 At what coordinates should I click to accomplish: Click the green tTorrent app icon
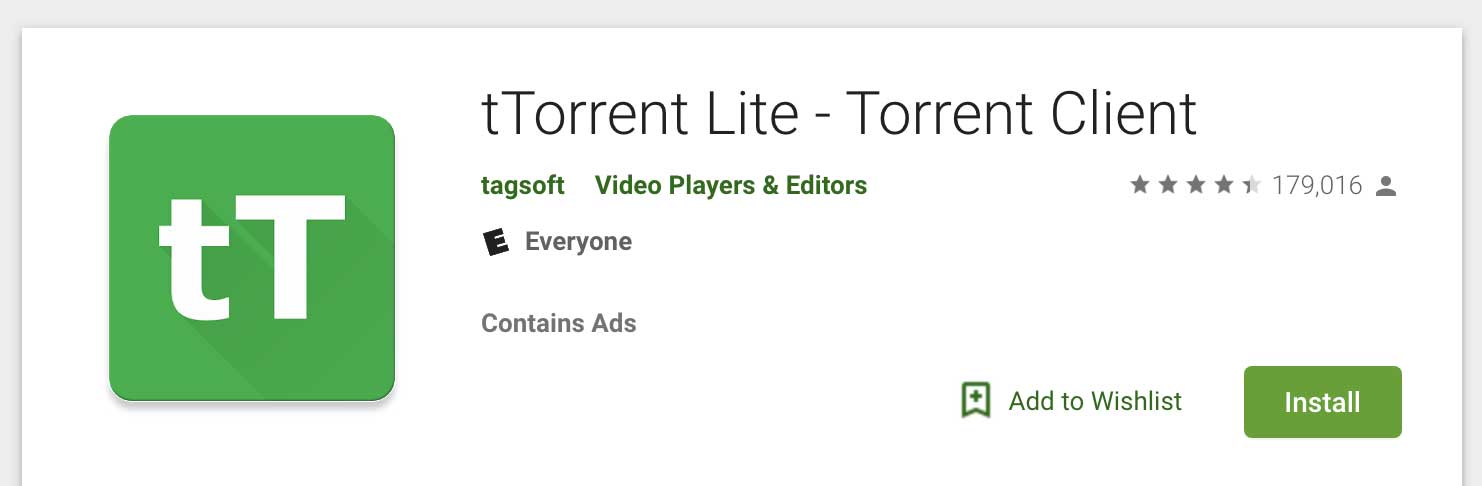coord(252,258)
